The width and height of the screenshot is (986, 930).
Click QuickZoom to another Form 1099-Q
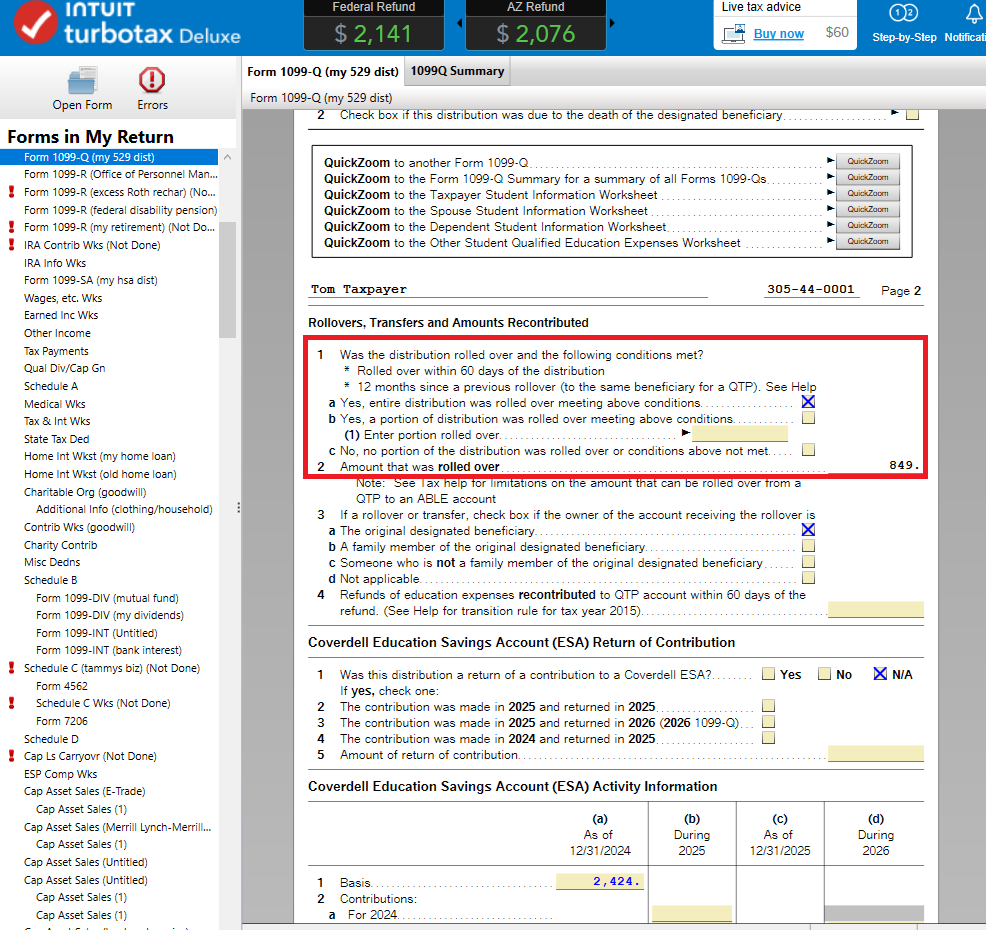pyautogui.click(x=867, y=162)
